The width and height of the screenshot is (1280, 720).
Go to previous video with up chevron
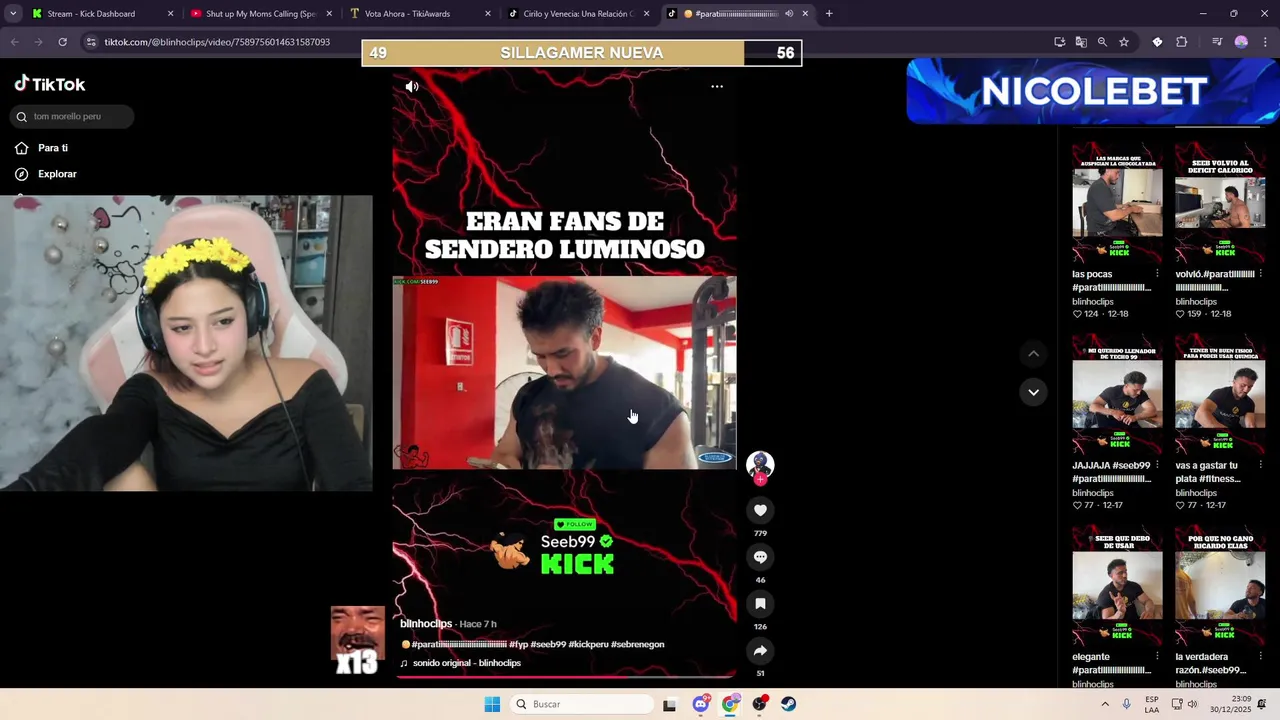[1033, 354]
